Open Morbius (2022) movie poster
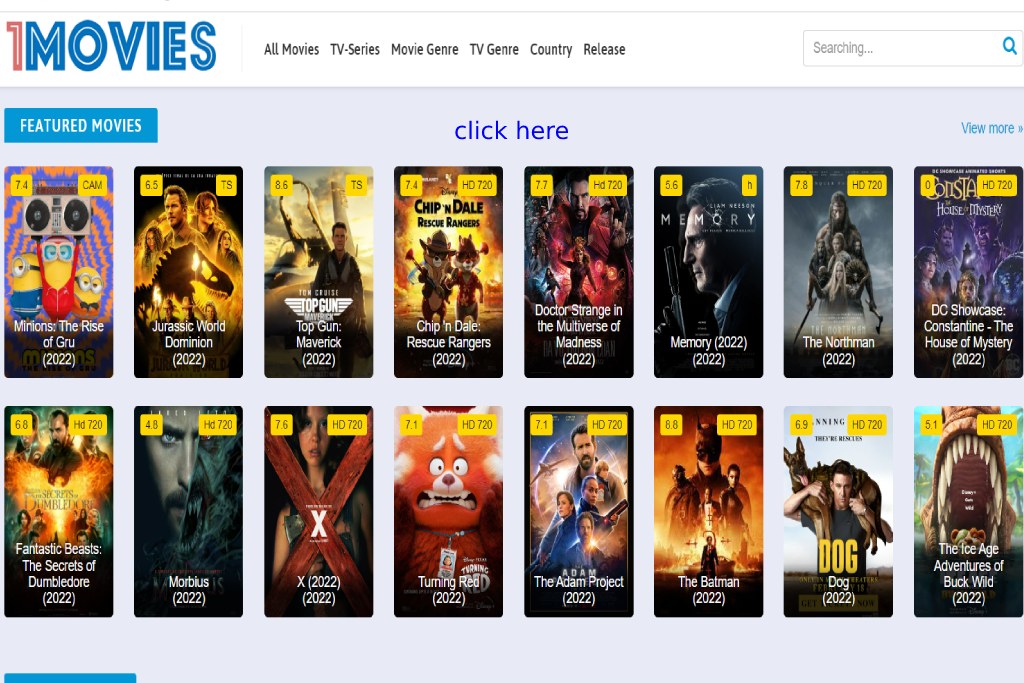The width and height of the screenshot is (1024, 683). pyautogui.click(x=189, y=512)
